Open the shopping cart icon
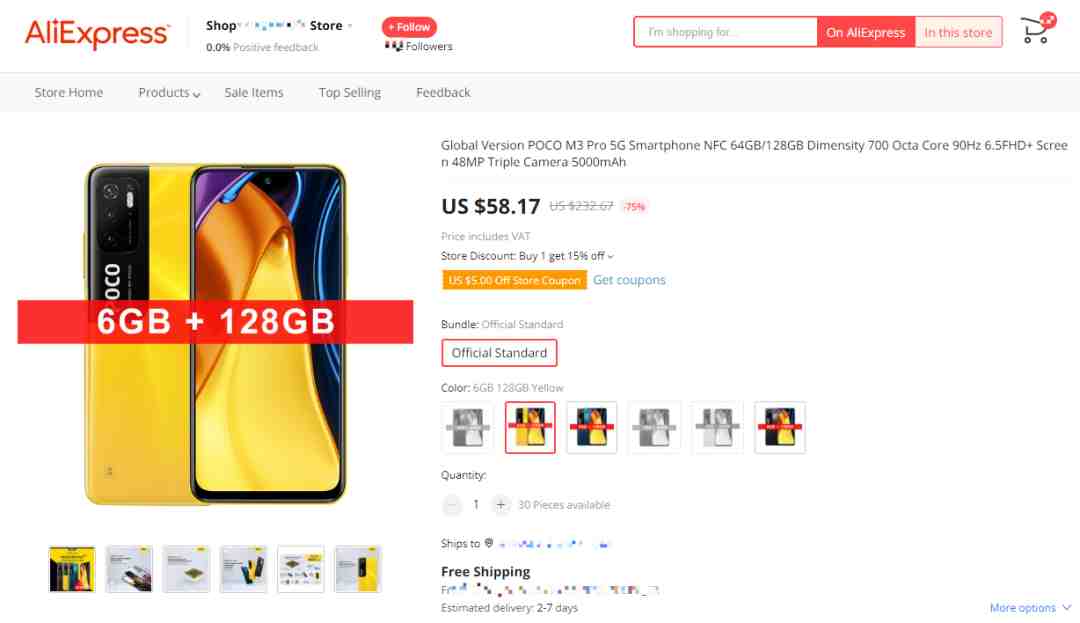This screenshot has height=623, width=1080. click(x=1035, y=31)
